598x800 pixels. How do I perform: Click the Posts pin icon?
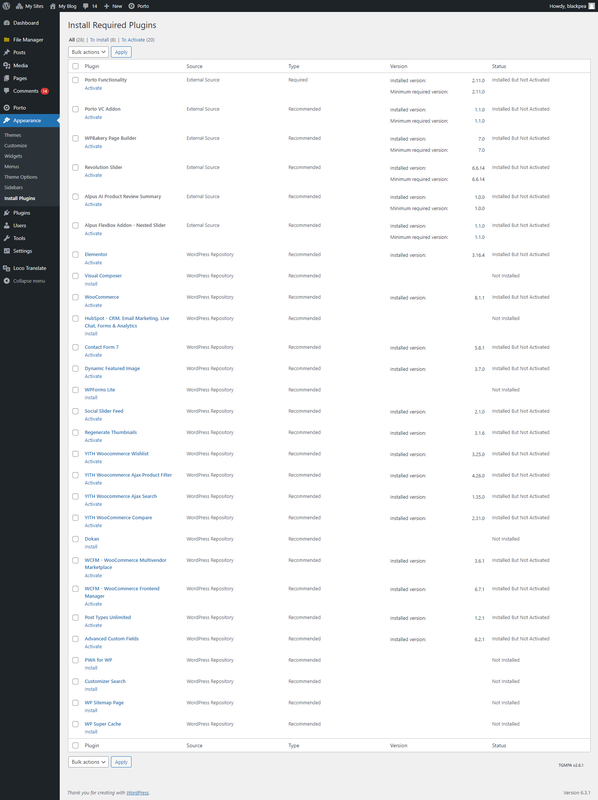click(x=7, y=53)
